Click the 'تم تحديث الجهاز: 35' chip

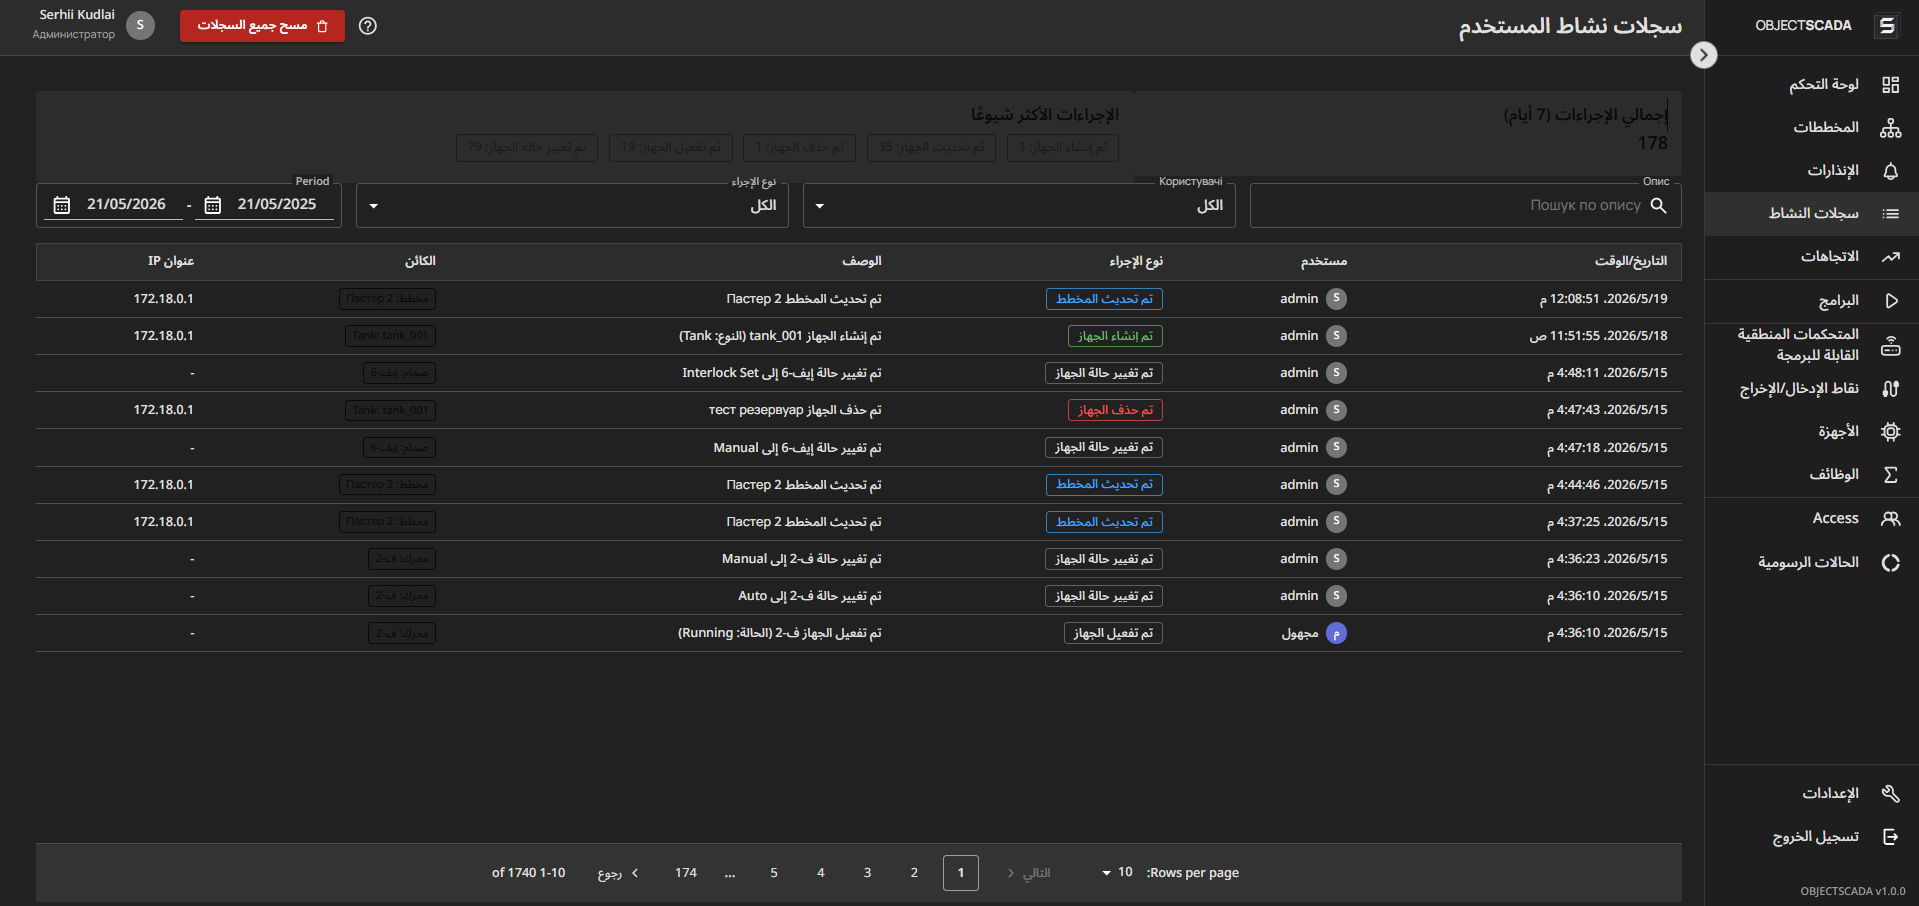tap(931, 148)
